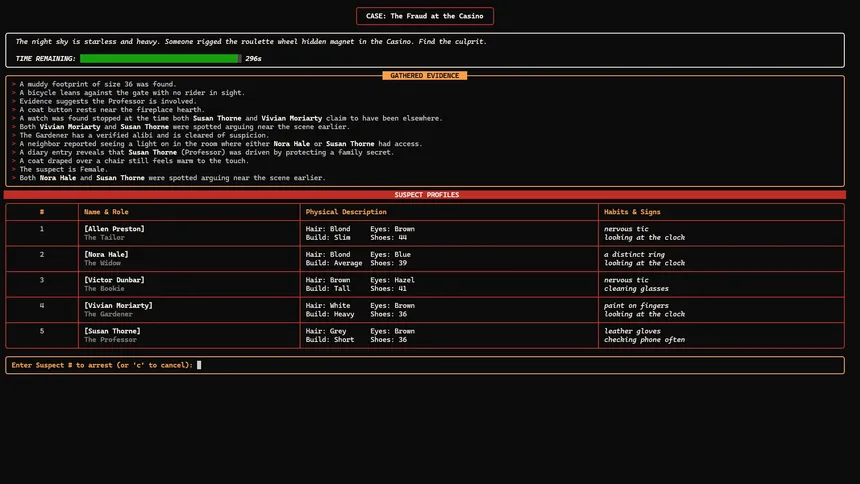Image resolution: width=860 pixels, height=484 pixels.
Task: Click Victor Dunbar in the suspect list
Action: (x=114, y=280)
